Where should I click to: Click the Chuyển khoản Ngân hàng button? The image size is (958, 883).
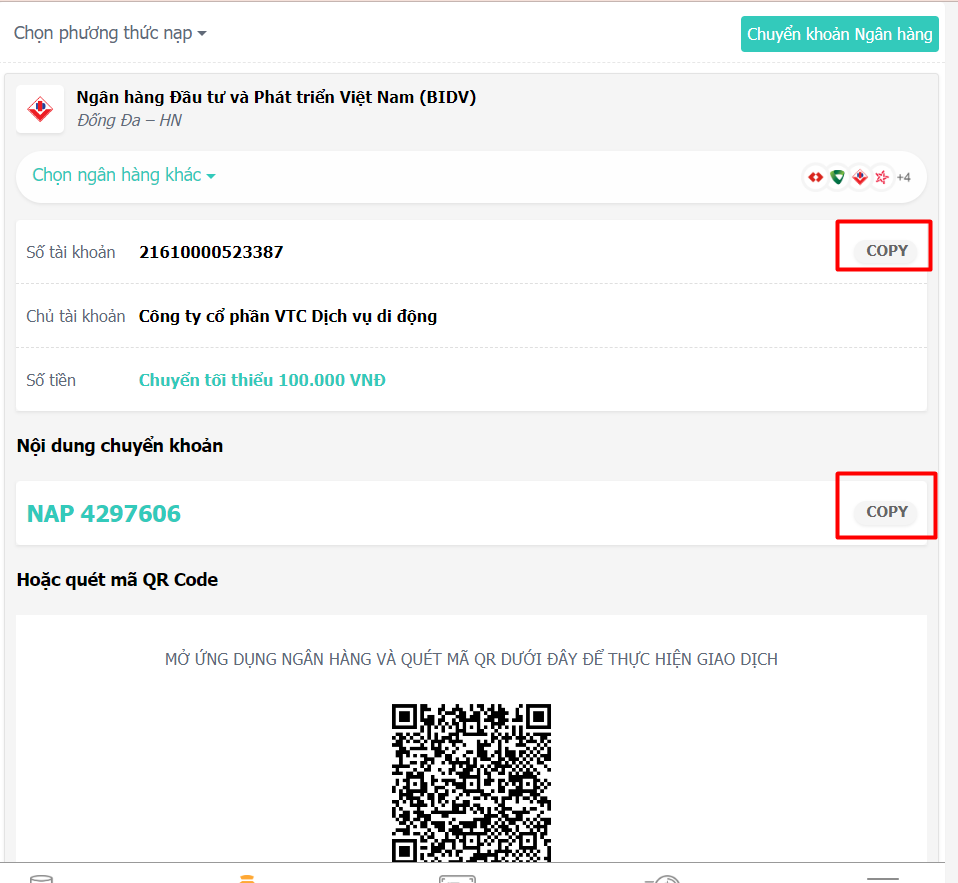click(839, 34)
